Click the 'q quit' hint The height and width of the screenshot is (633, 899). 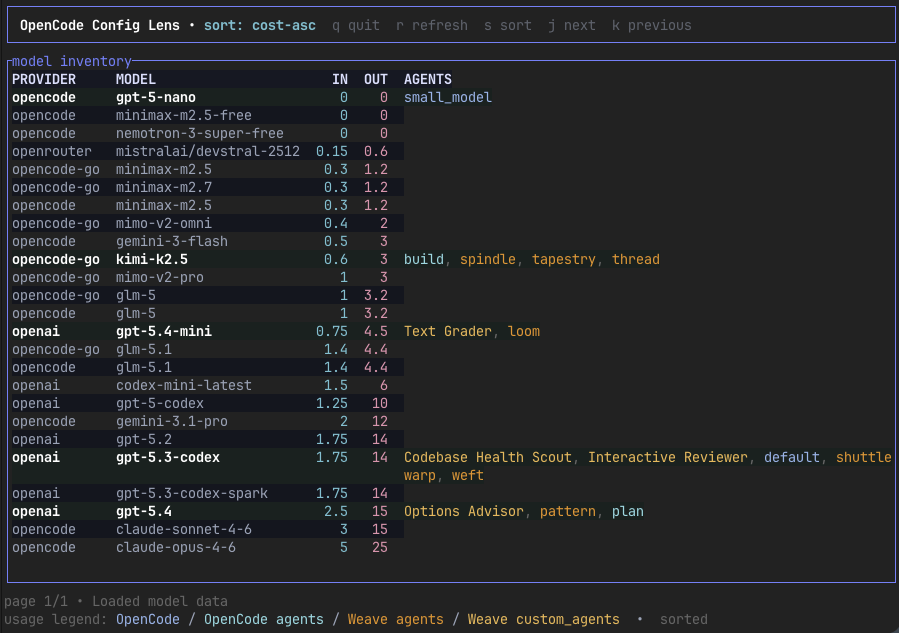pyautogui.click(x=355, y=25)
